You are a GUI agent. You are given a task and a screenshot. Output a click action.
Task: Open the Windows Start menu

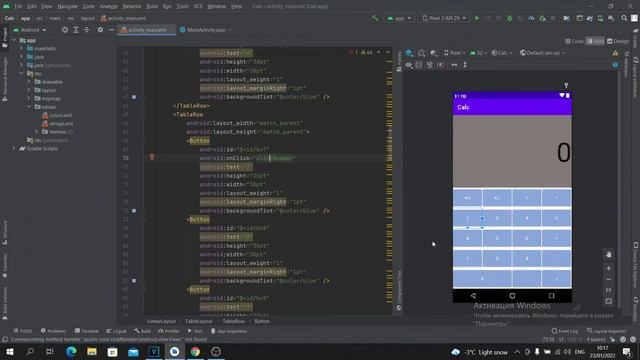9,351
